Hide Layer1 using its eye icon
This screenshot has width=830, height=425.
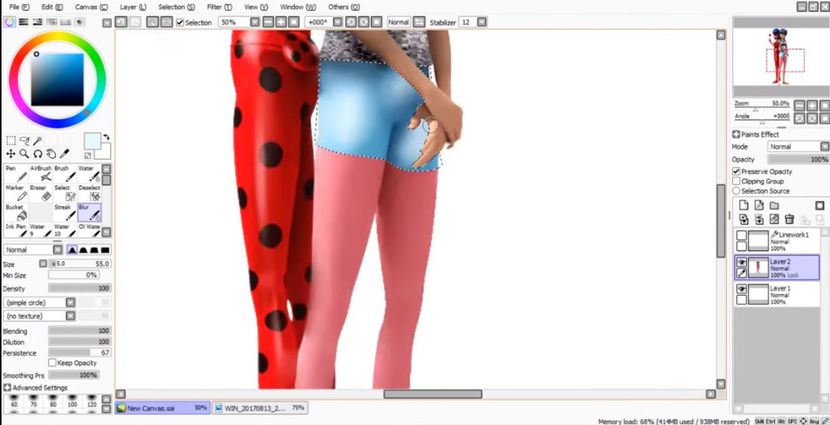[741, 288]
